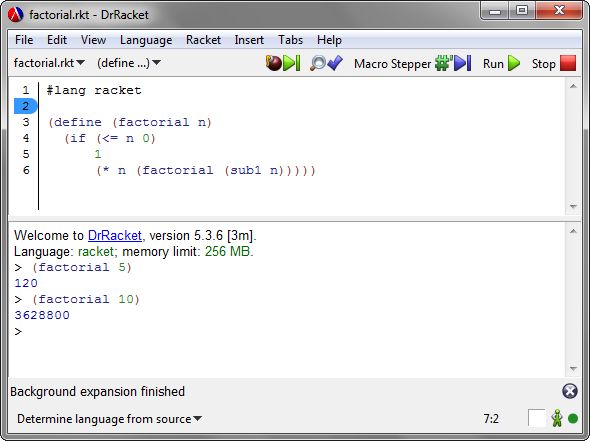
Task: Click the up arrow of the definitions scrollbar
Action: pyautogui.click(x=573, y=87)
